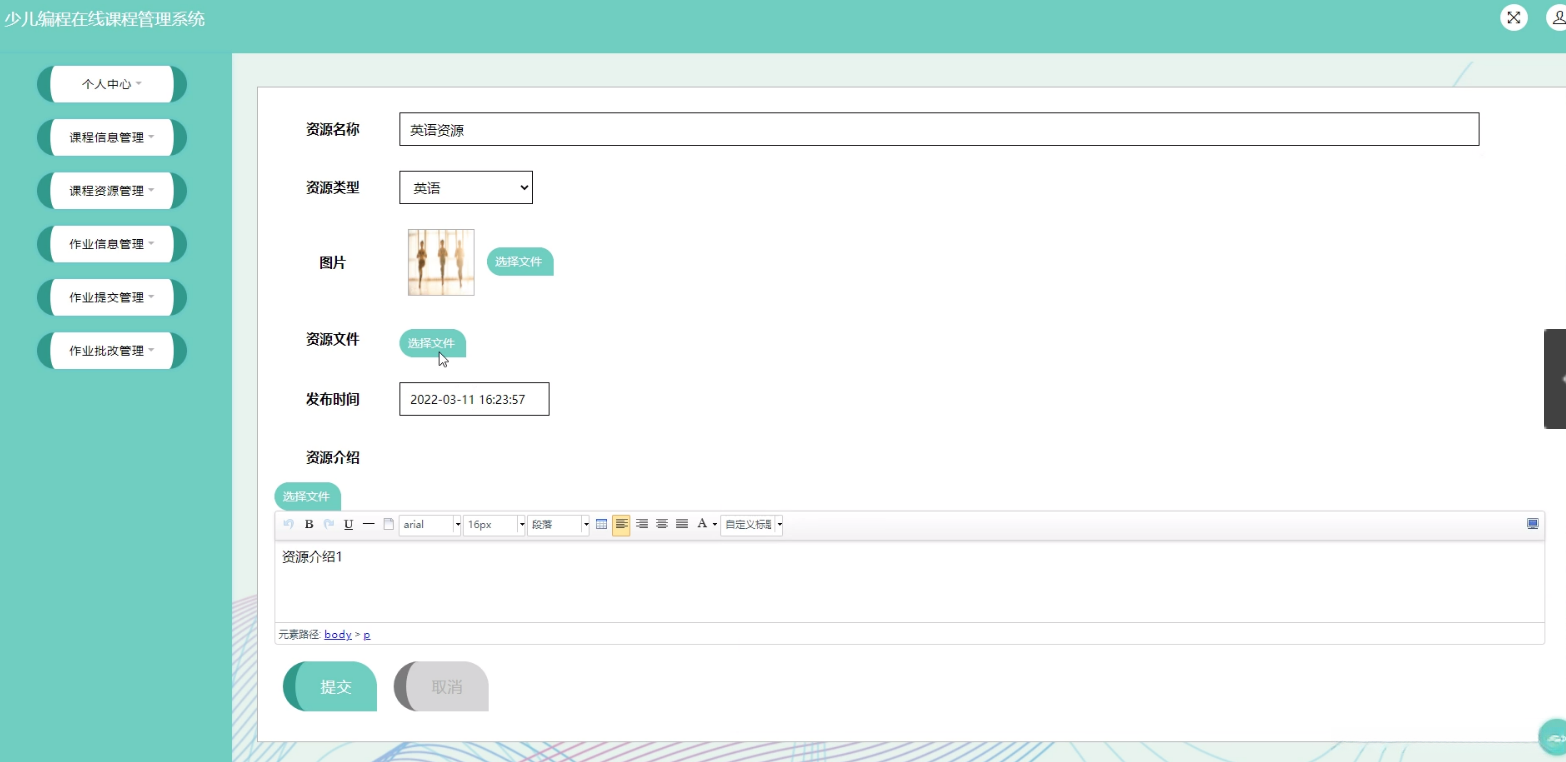
Task: Click the body link in element path
Action: [338, 635]
